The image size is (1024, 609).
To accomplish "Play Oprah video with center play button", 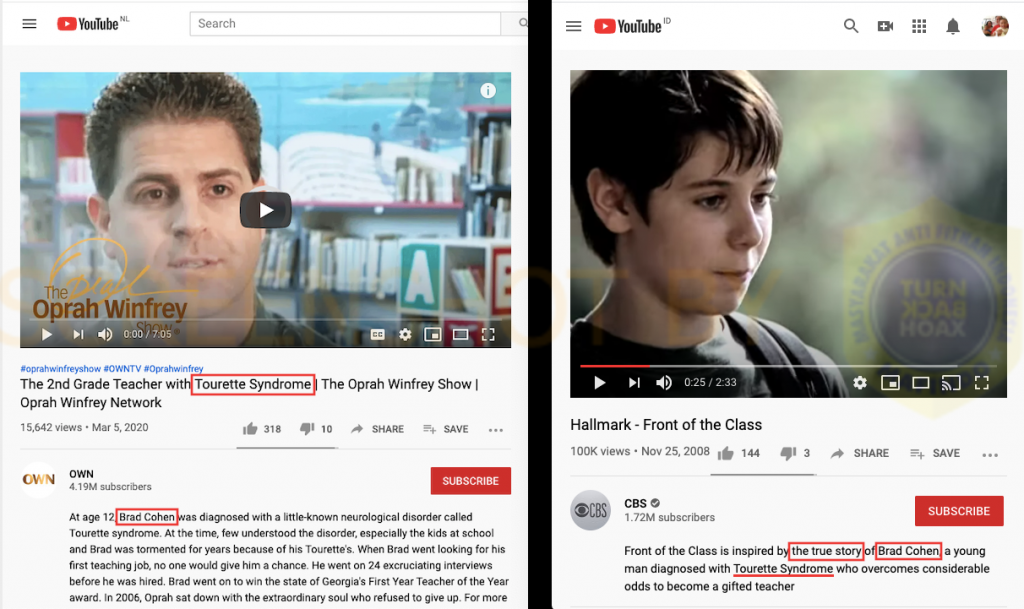I will point(266,210).
